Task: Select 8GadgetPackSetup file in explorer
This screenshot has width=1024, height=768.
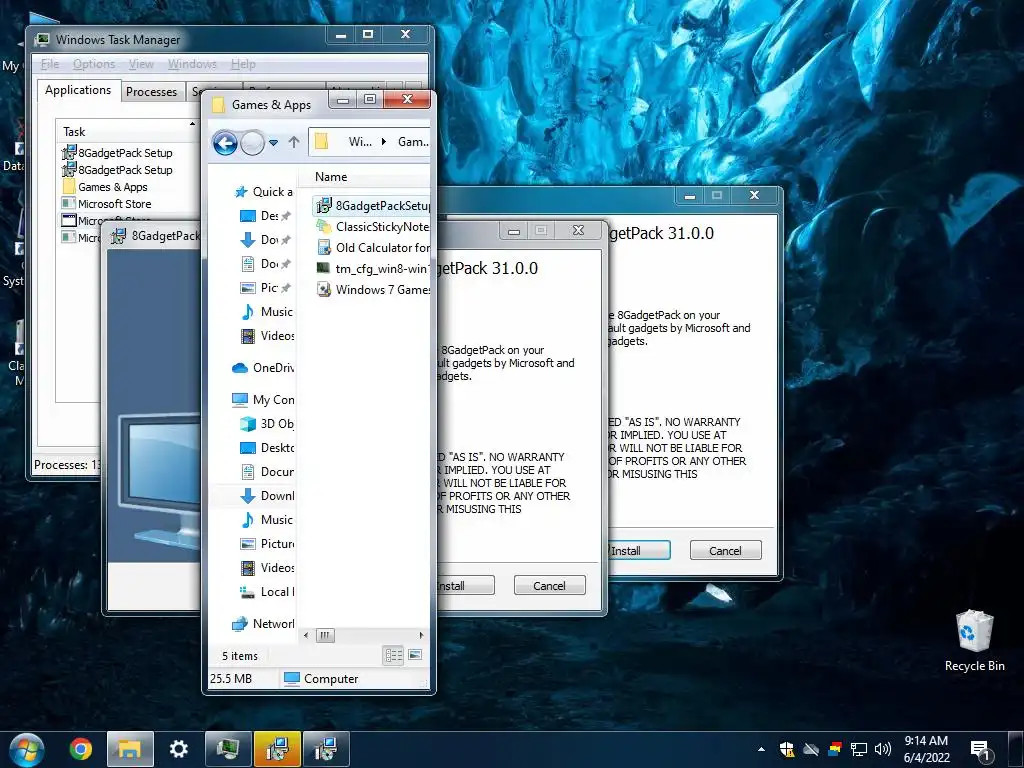Action: point(372,206)
